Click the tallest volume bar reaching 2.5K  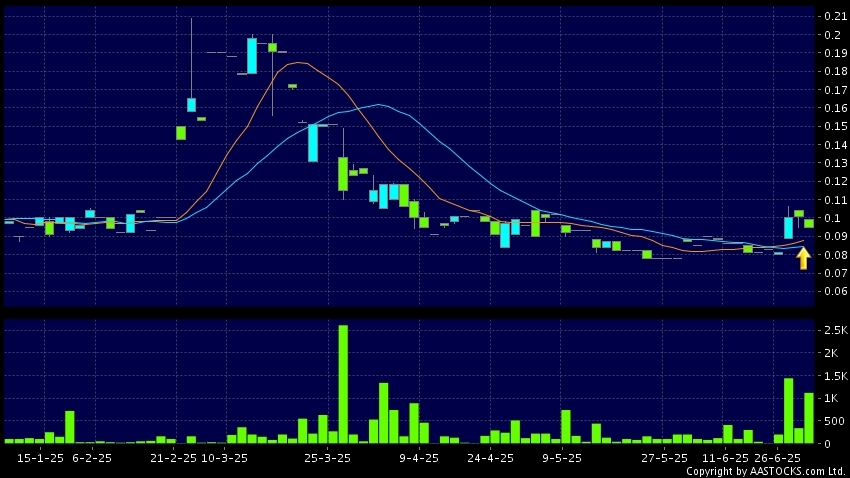coord(343,384)
